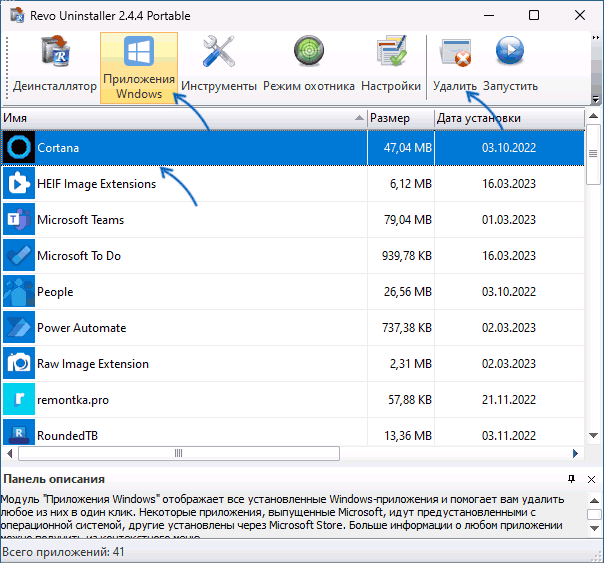The image size is (604, 563).
Task: Click status text Всего приложений: 41
Action: pos(64,552)
